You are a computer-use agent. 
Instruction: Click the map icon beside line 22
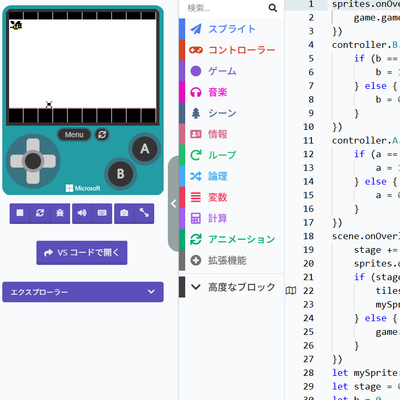pyautogui.click(x=291, y=291)
